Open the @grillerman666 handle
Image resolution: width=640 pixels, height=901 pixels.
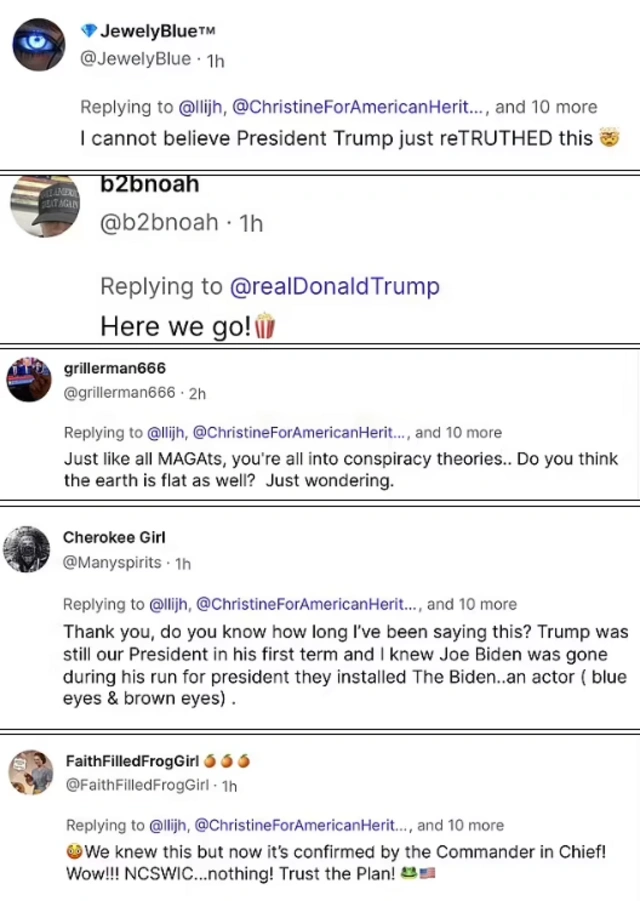pyautogui.click(x=119, y=392)
